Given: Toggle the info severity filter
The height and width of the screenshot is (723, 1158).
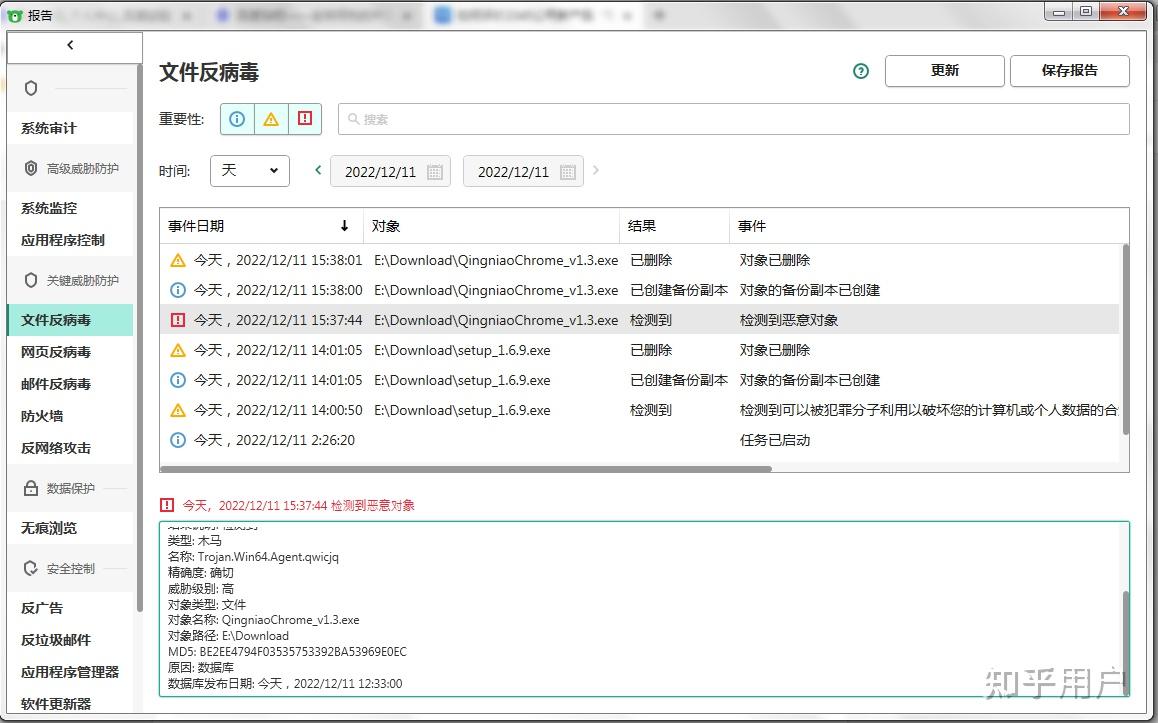Looking at the screenshot, I should [x=237, y=118].
